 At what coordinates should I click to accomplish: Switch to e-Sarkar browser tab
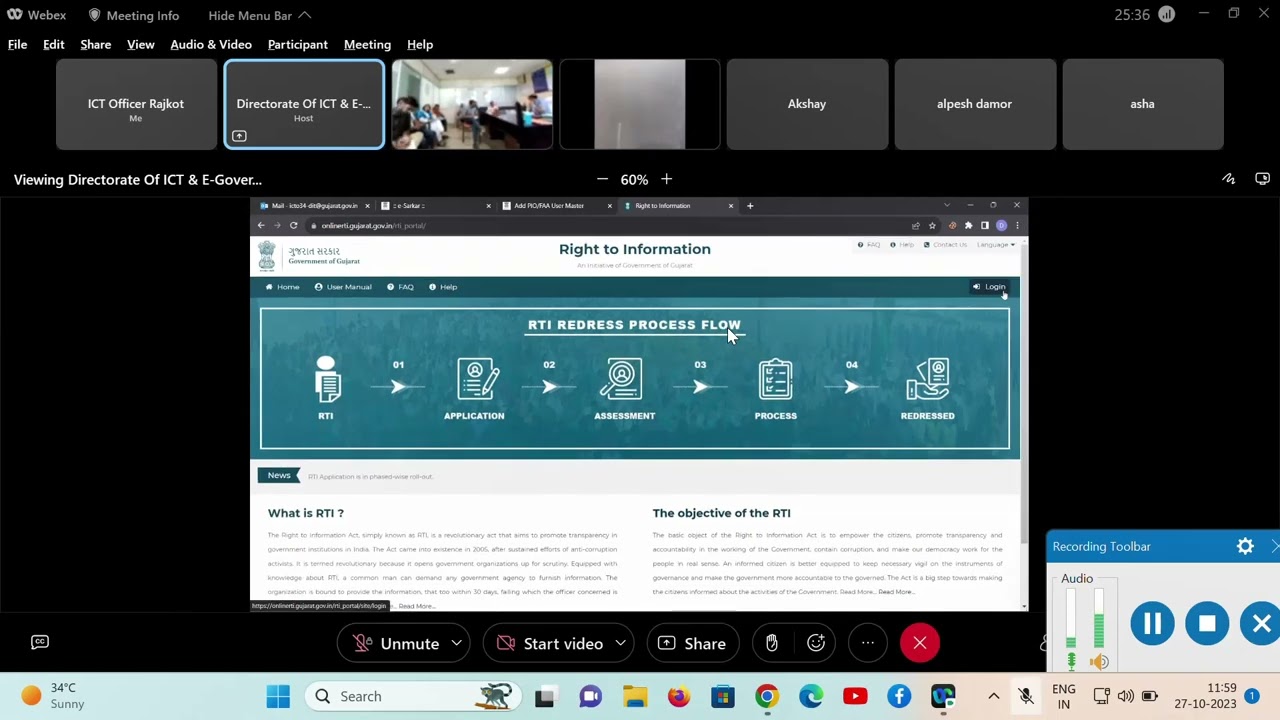pos(436,205)
